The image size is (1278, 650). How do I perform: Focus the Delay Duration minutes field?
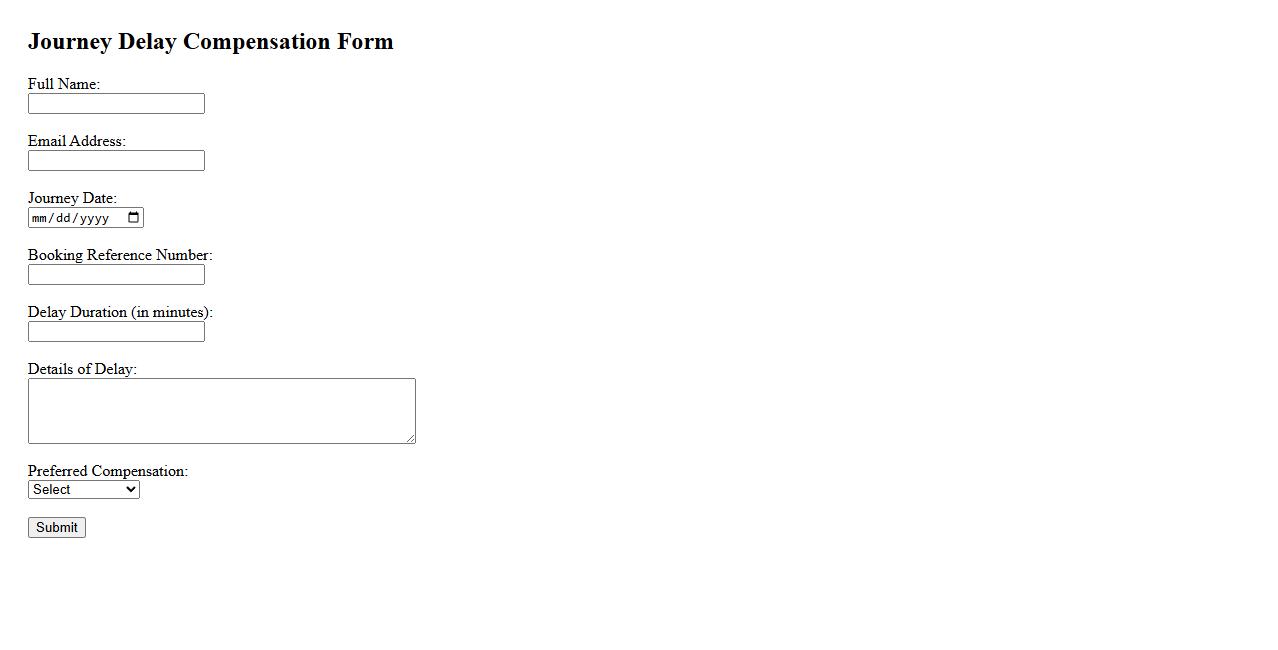click(x=116, y=332)
